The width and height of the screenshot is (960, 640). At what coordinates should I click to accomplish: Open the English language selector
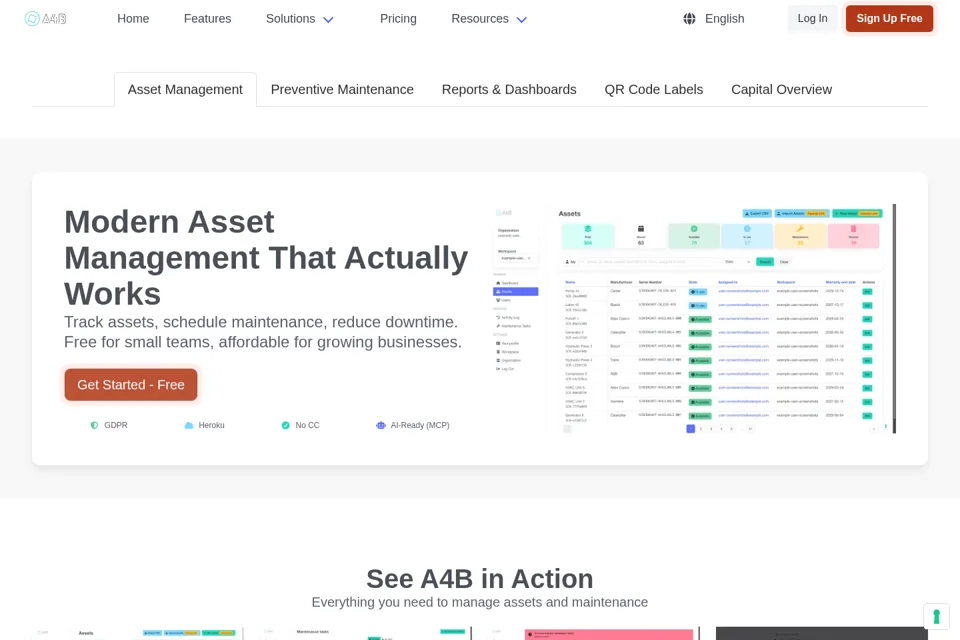click(714, 19)
